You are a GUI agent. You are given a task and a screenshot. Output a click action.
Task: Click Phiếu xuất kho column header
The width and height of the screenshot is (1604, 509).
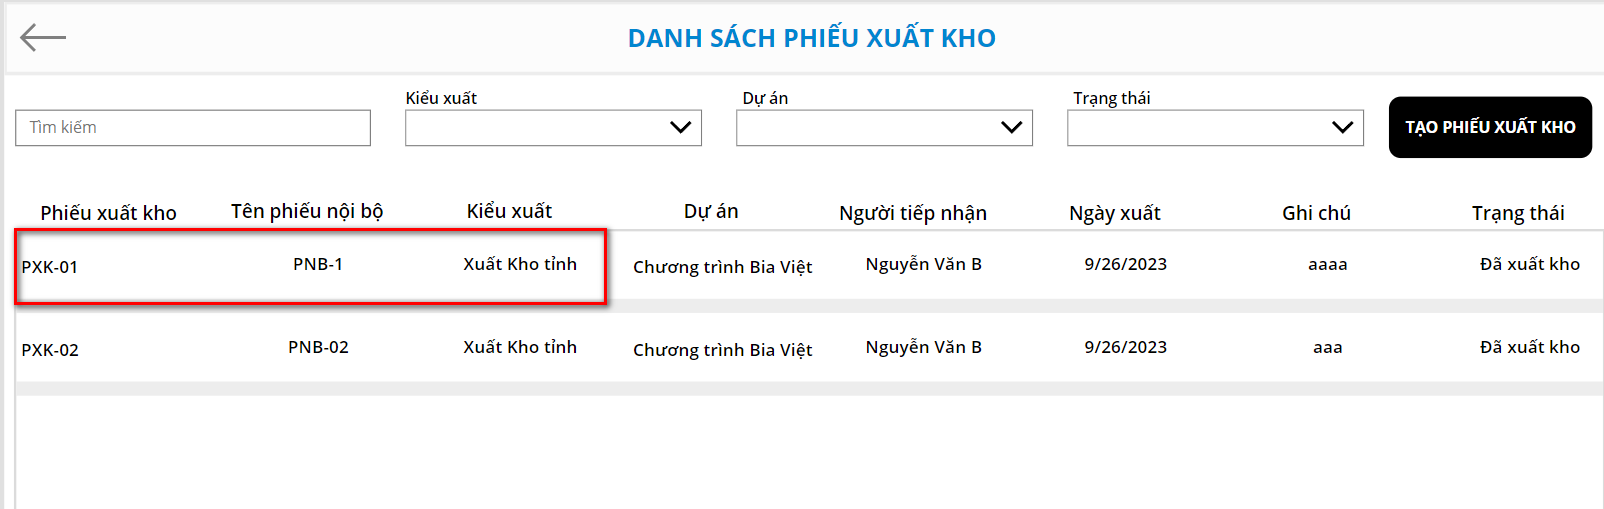(108, 213)
